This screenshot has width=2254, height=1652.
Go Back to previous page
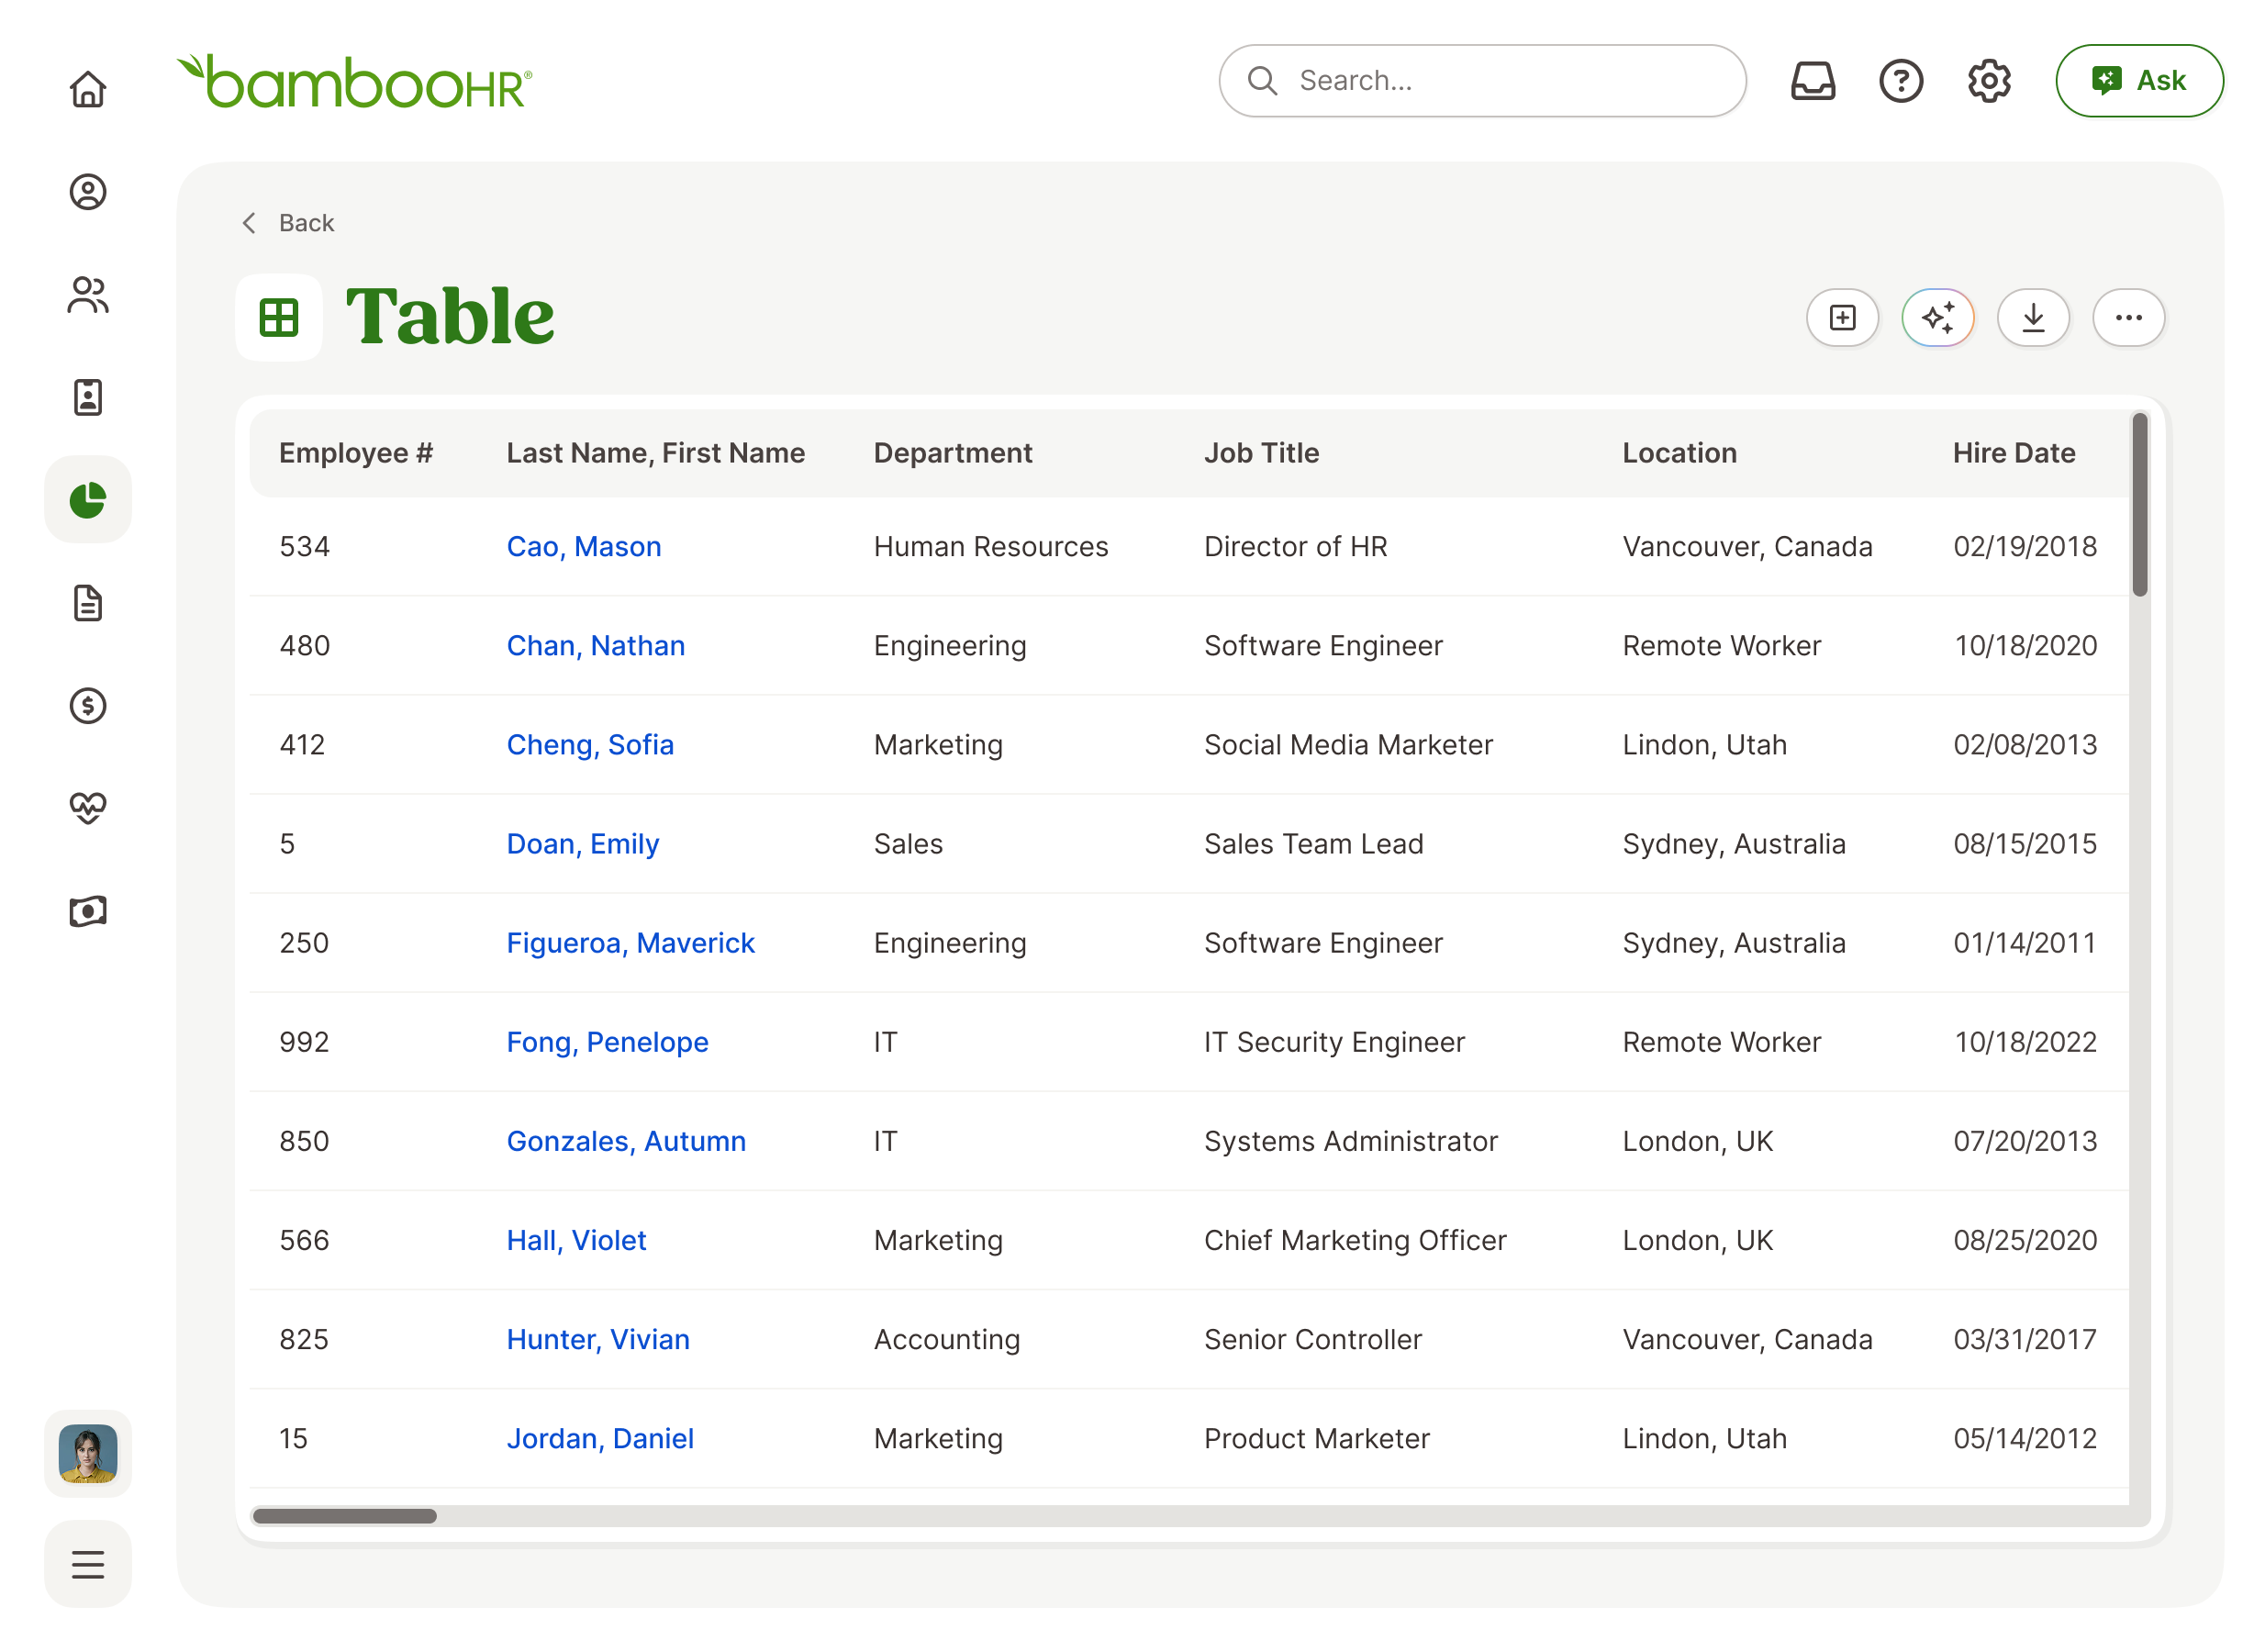(x=287, y=223)
